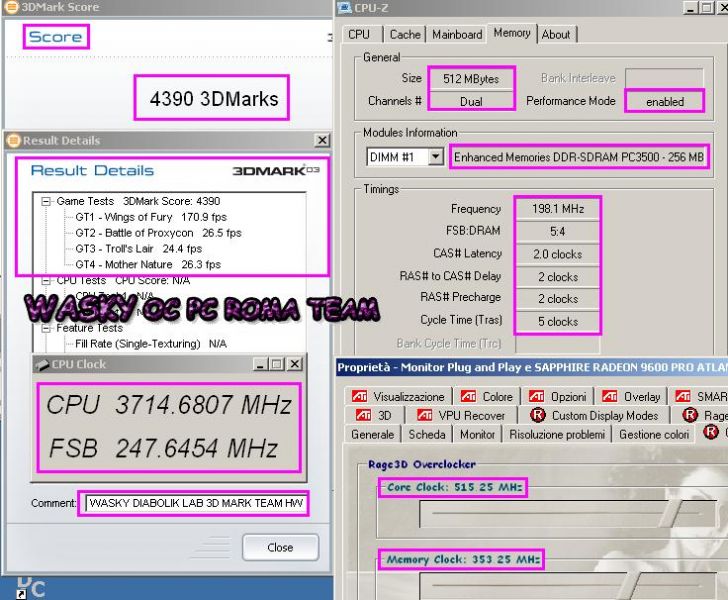Close the Result Details window with X
This screenshot has height=600, width=728.
[322, 140]
